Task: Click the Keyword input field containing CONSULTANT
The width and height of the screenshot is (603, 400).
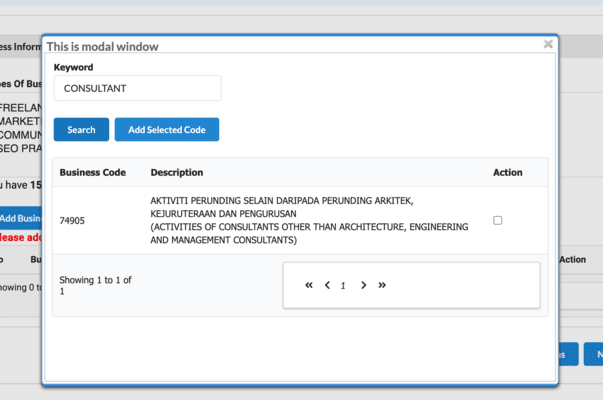Action: [137, 88]
